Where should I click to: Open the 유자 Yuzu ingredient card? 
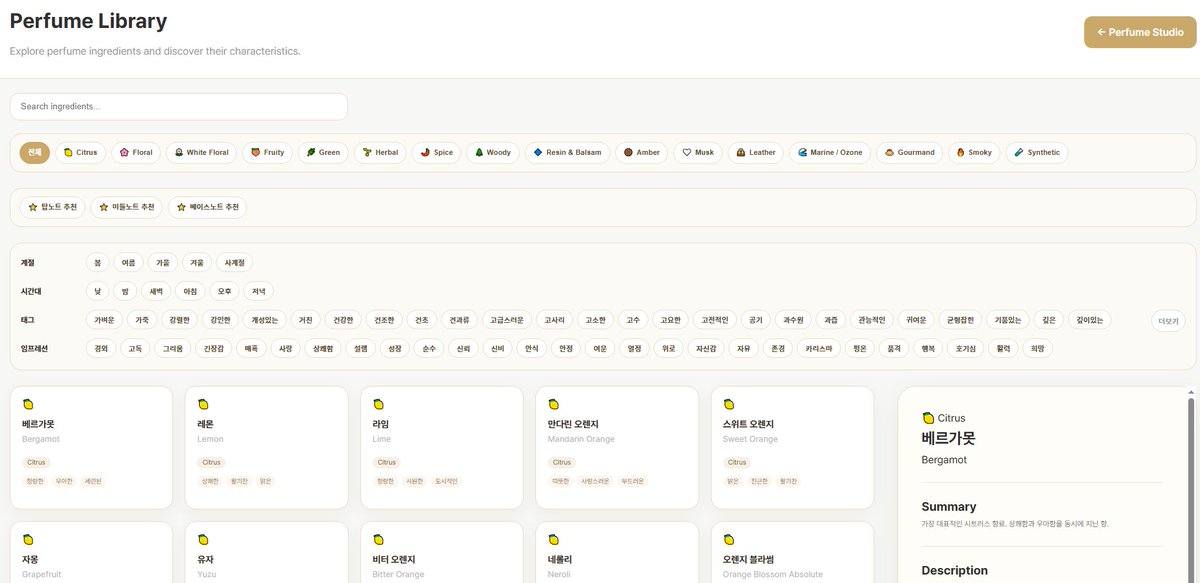tap(266, 552)
